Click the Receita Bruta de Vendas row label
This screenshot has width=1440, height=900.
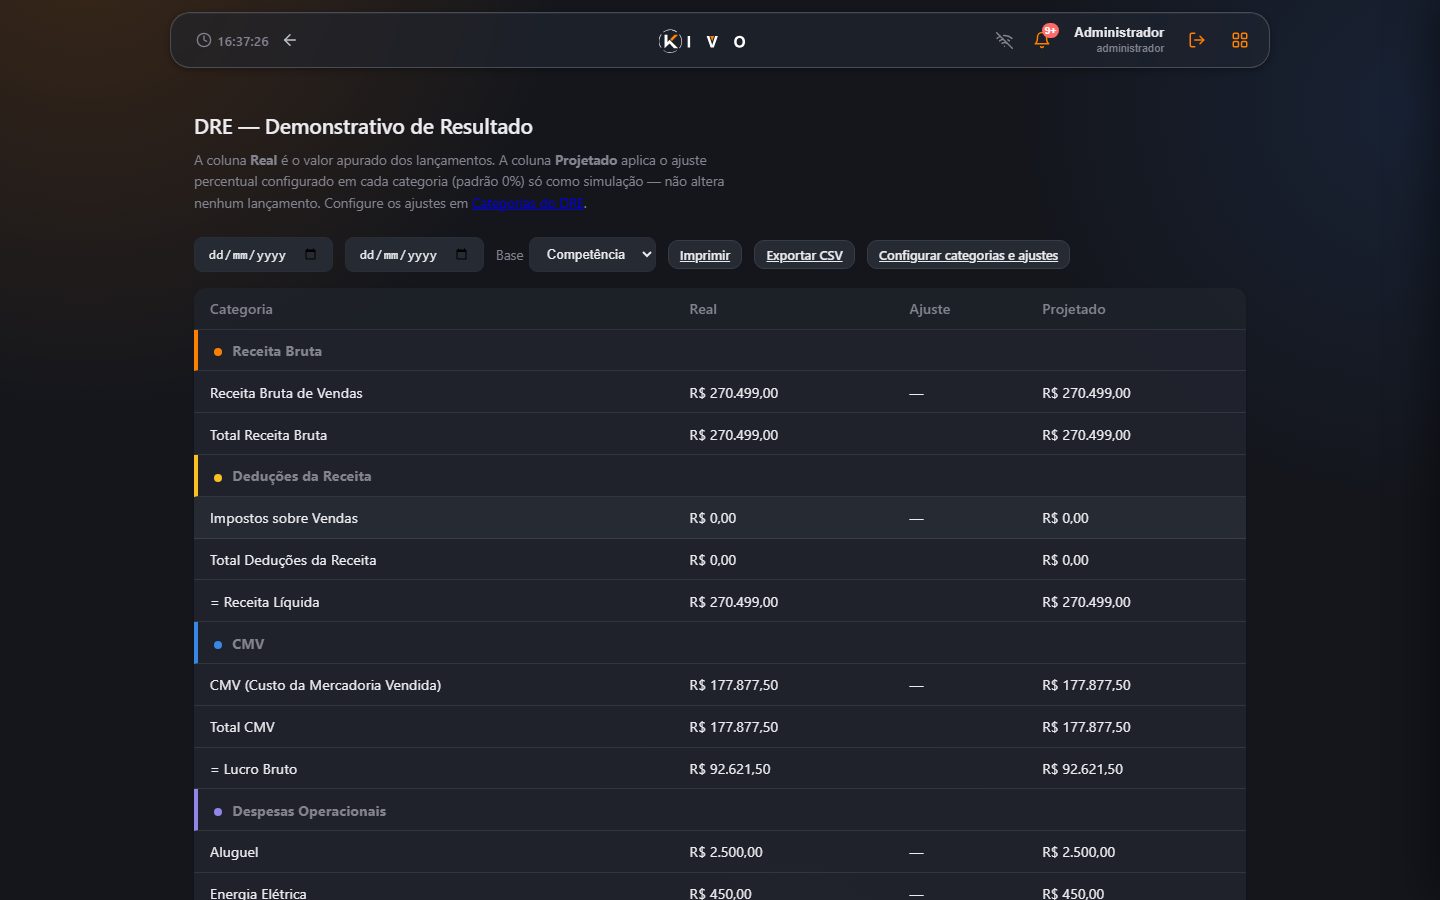(286, 393)
